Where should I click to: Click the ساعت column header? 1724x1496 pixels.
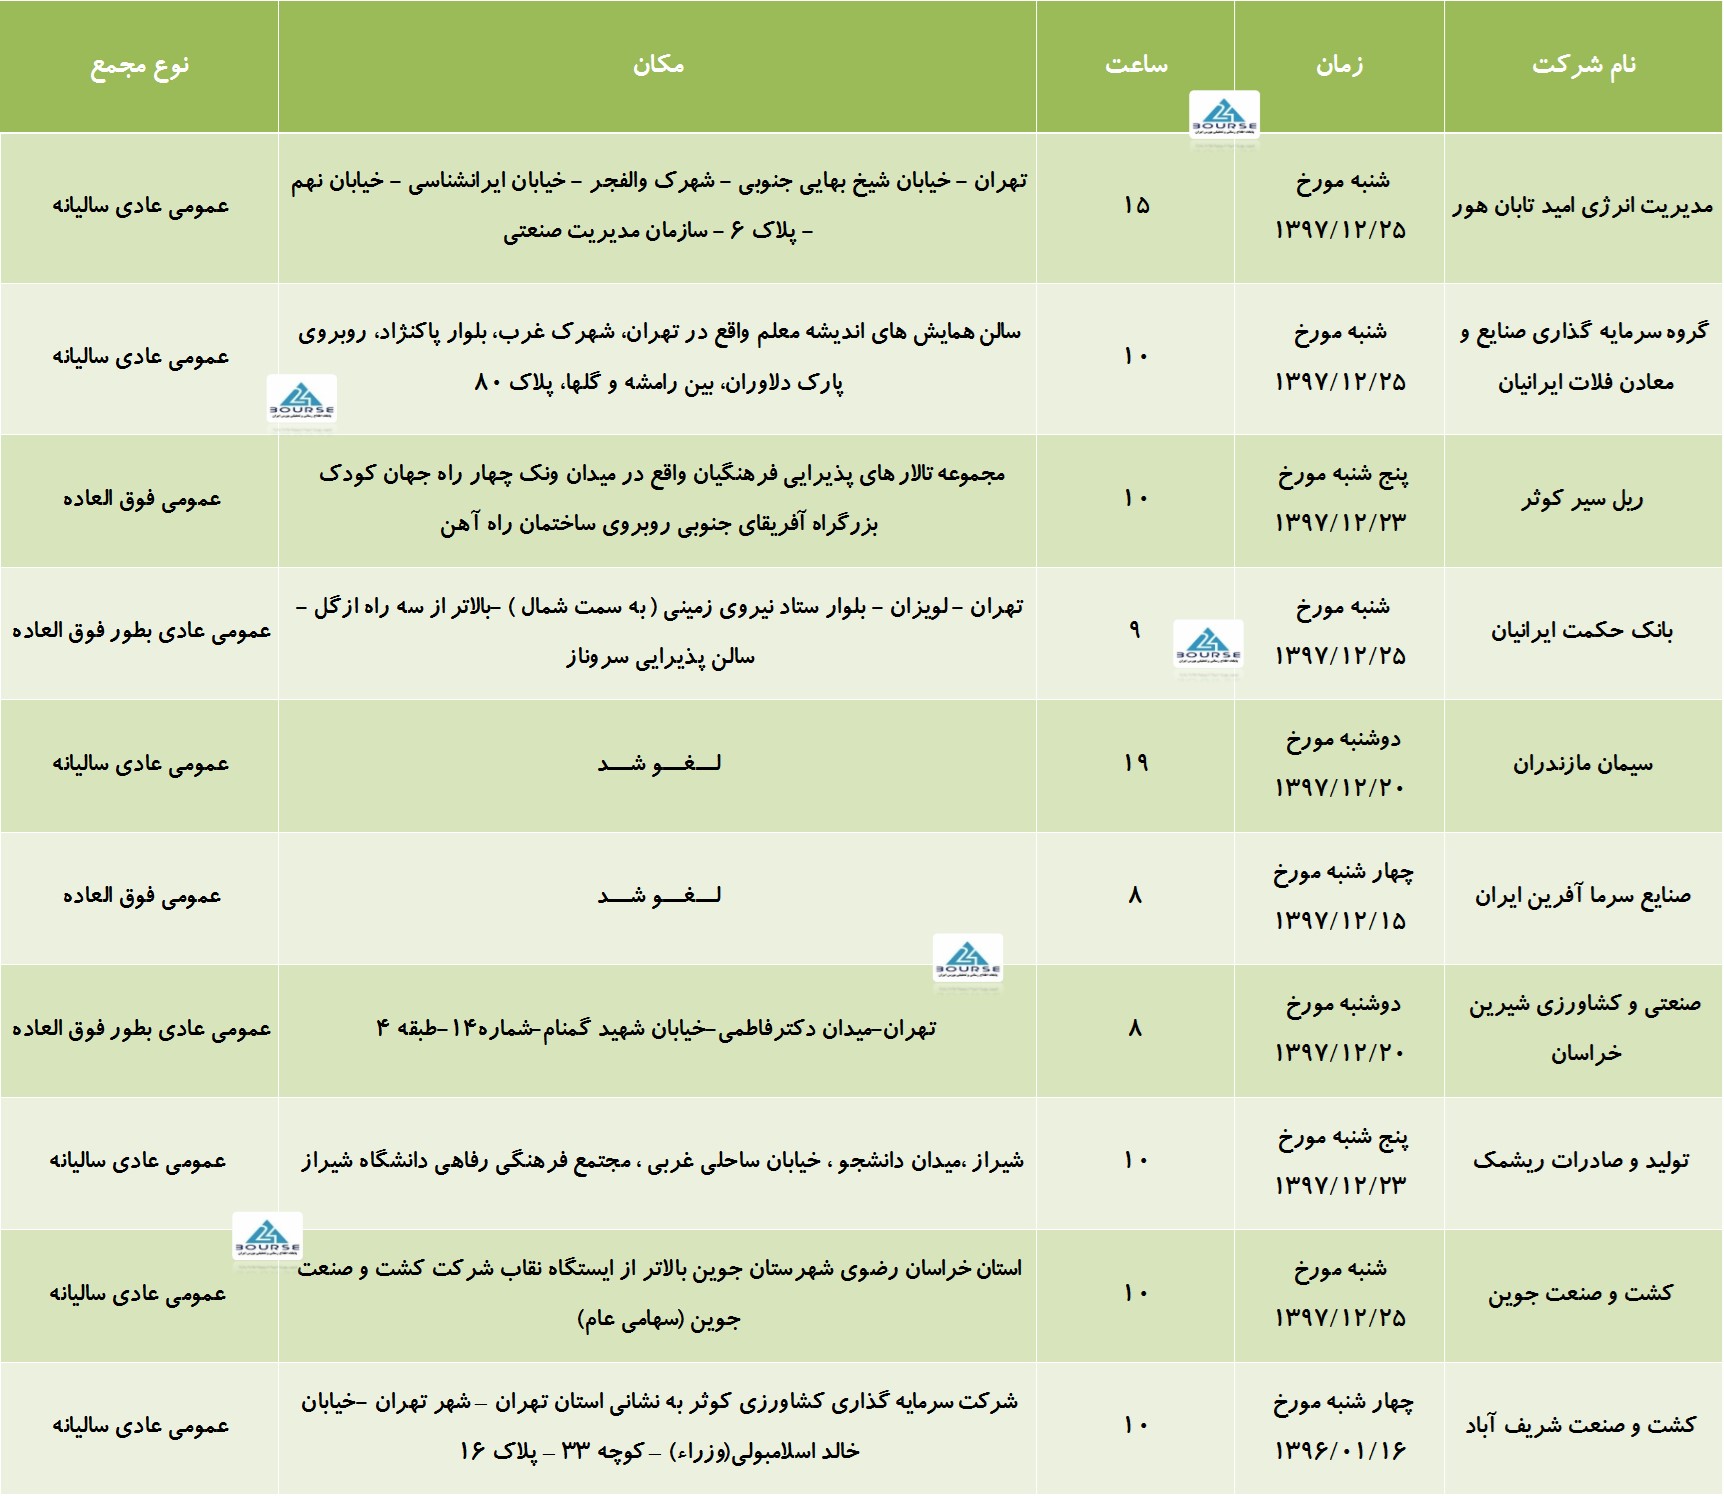coord(1136,65)
